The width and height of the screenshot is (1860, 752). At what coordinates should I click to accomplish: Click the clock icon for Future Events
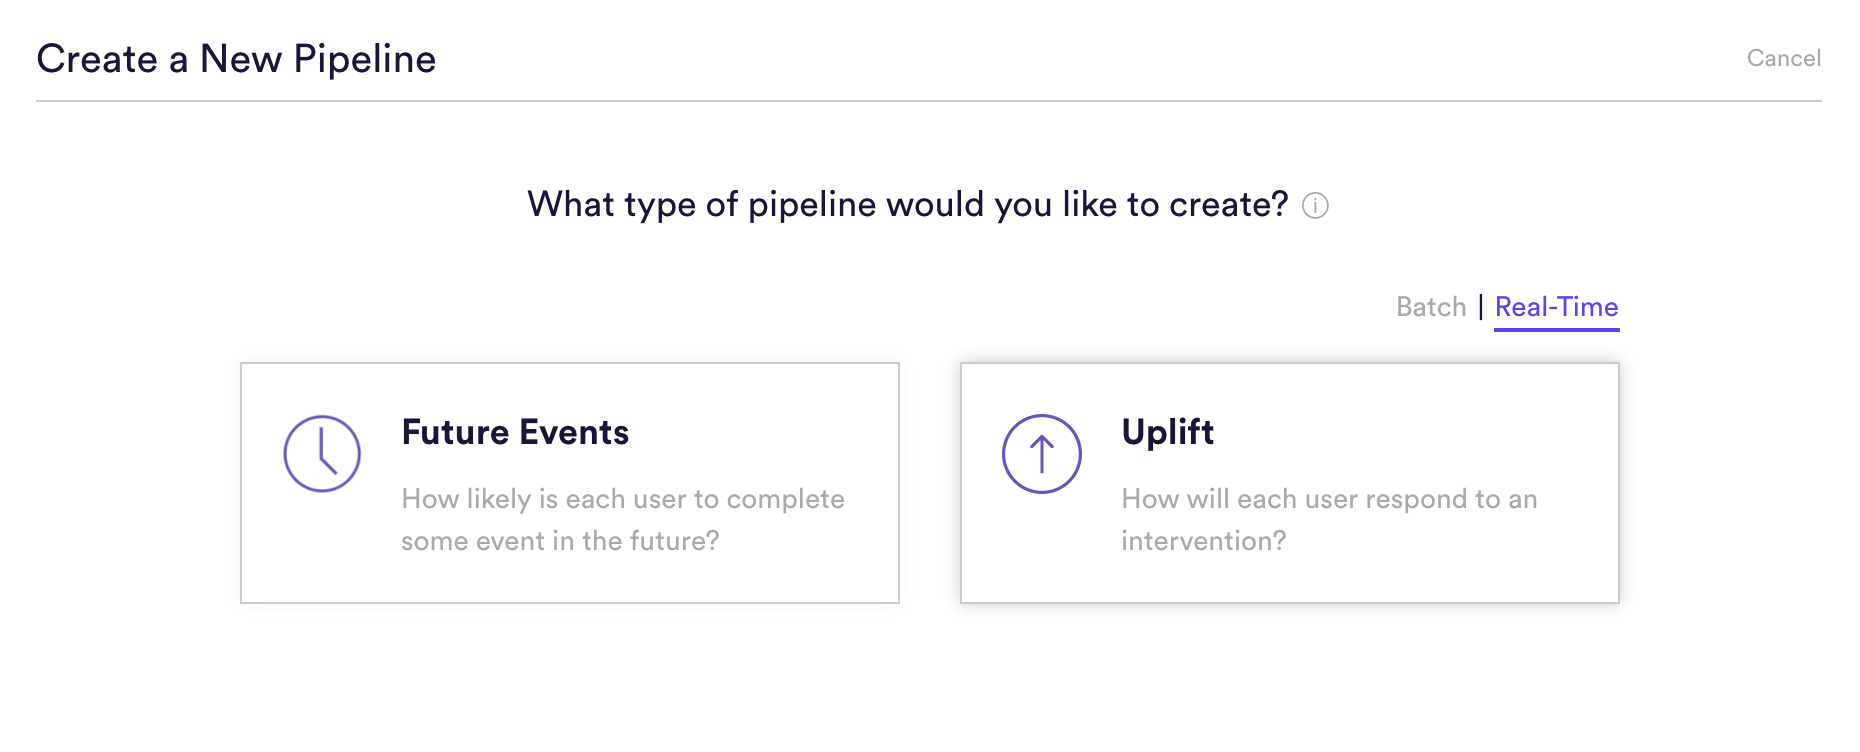pyautogui.click(x=322, y=454)
